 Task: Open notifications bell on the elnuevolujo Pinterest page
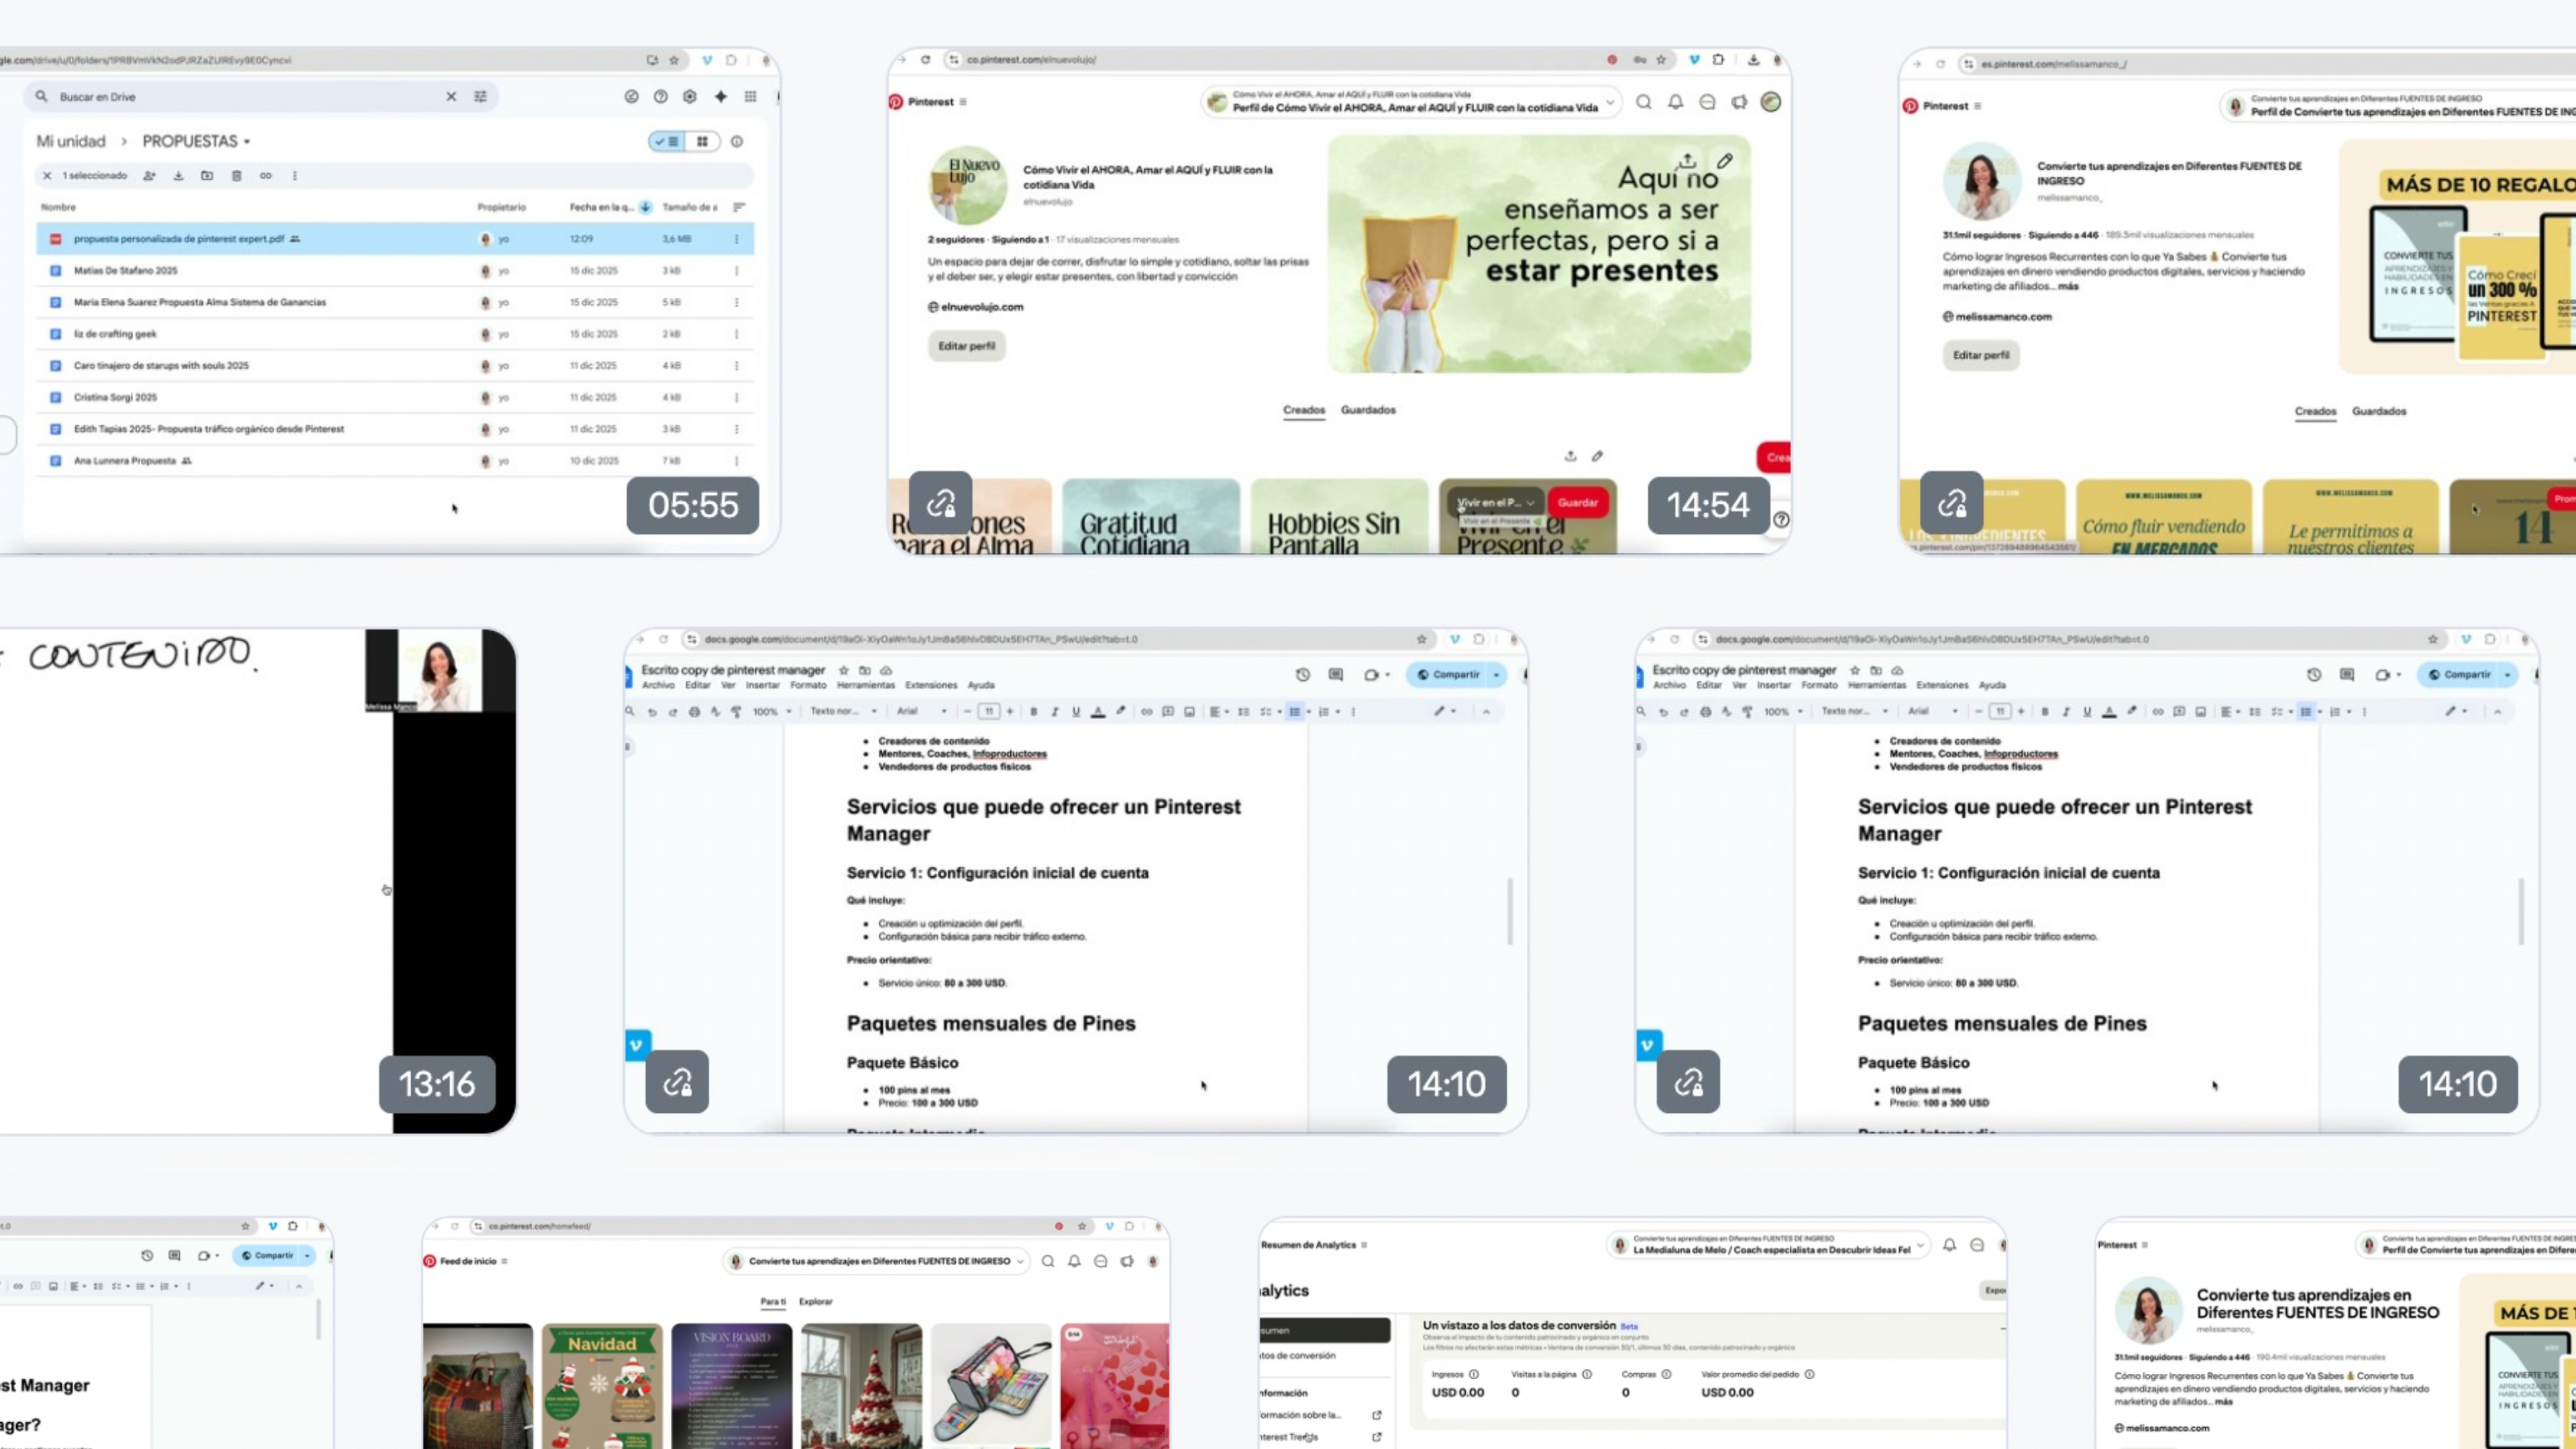point(1675,102)
